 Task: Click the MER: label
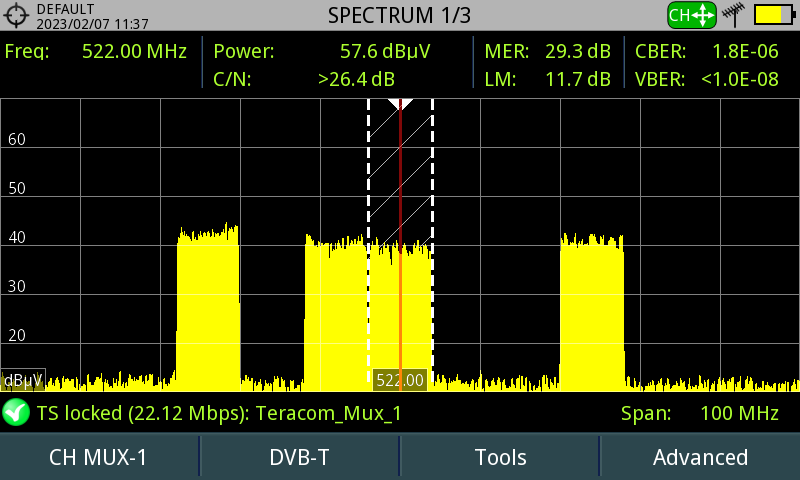(507, 51)
